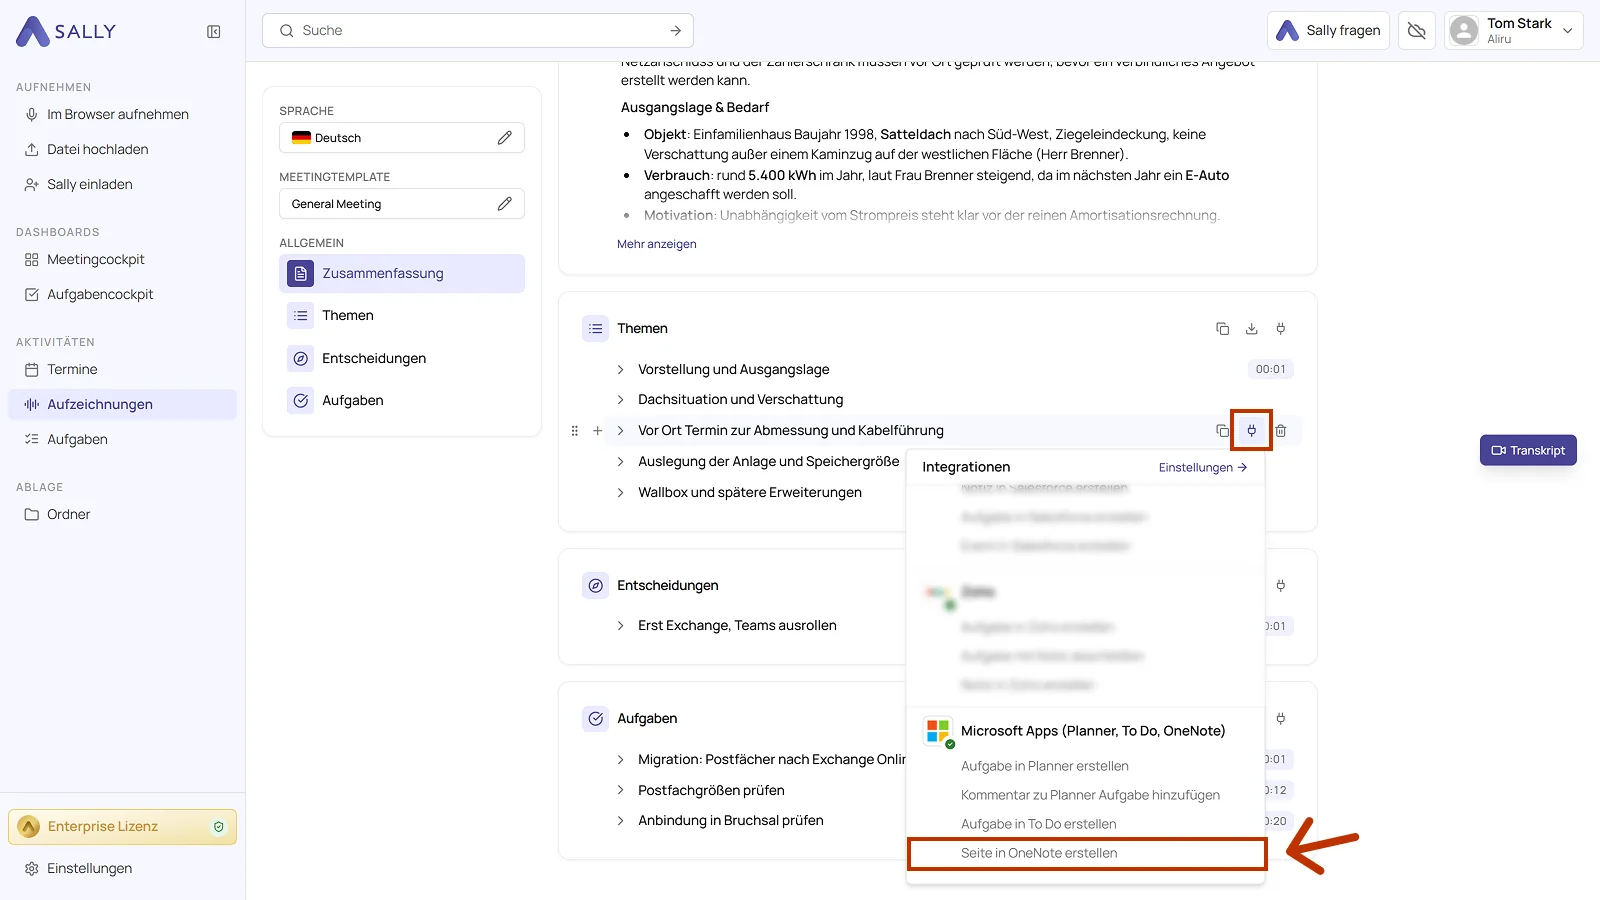Expand Dachsituation und Verschattung topic
This screenshot has height=900, width=1600.
(620, 400)
